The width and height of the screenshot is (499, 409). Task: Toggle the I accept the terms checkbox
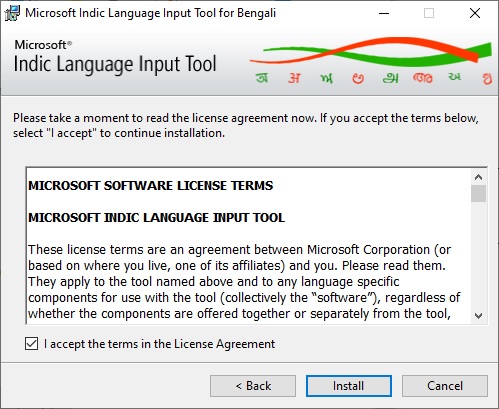pyautogui.click(x=31, y=344)
